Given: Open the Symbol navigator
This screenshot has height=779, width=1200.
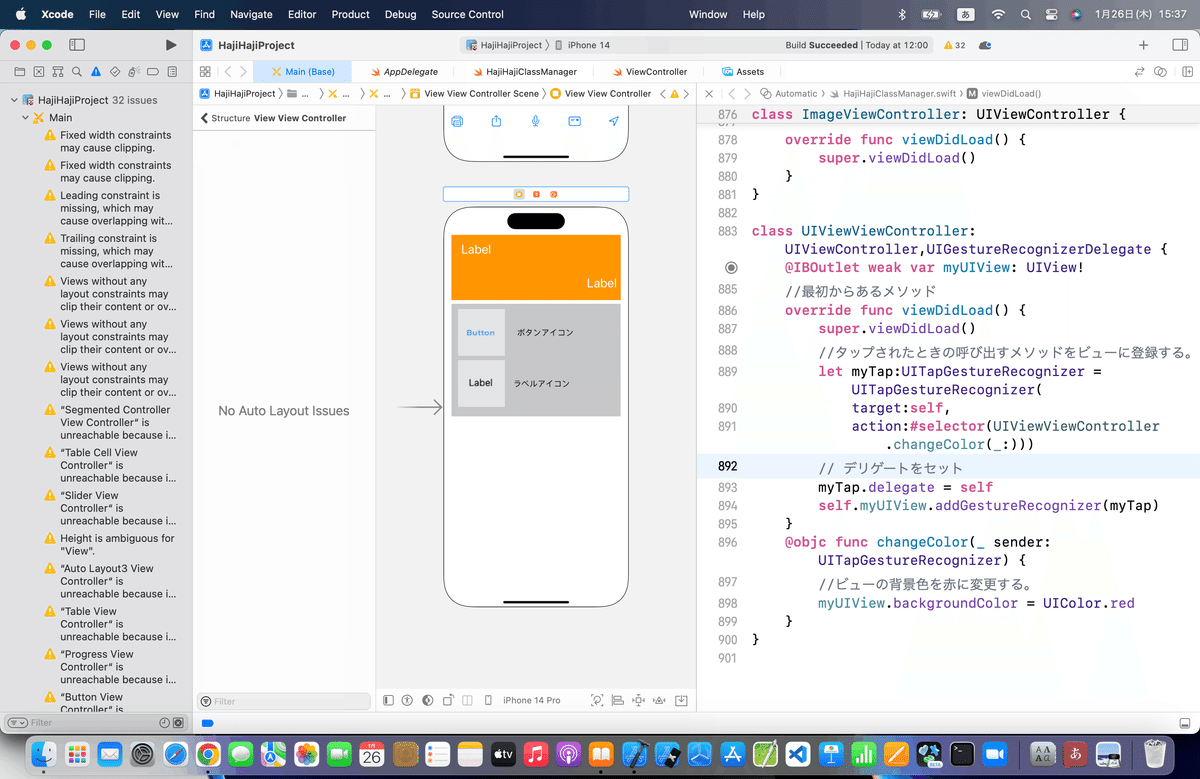Looking at the screenshot, I should coord(57,72).
